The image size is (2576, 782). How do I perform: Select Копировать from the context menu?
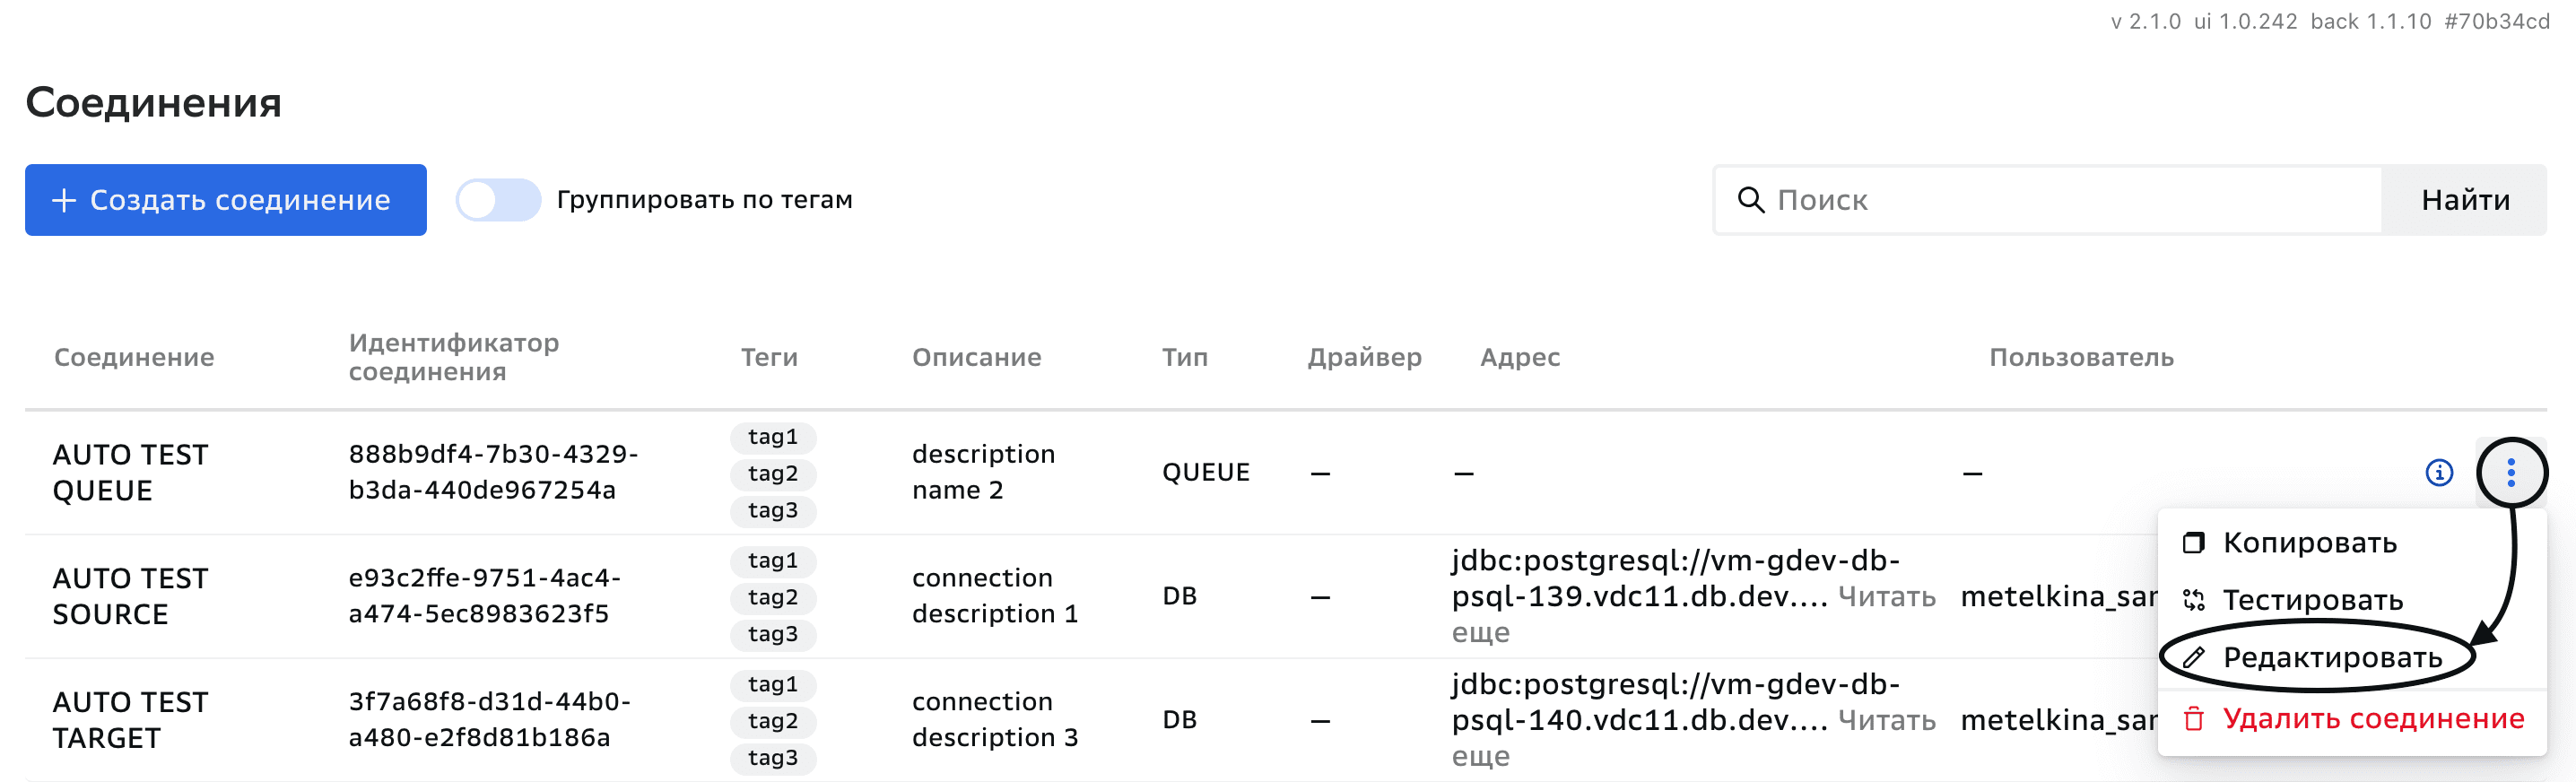2309,543
